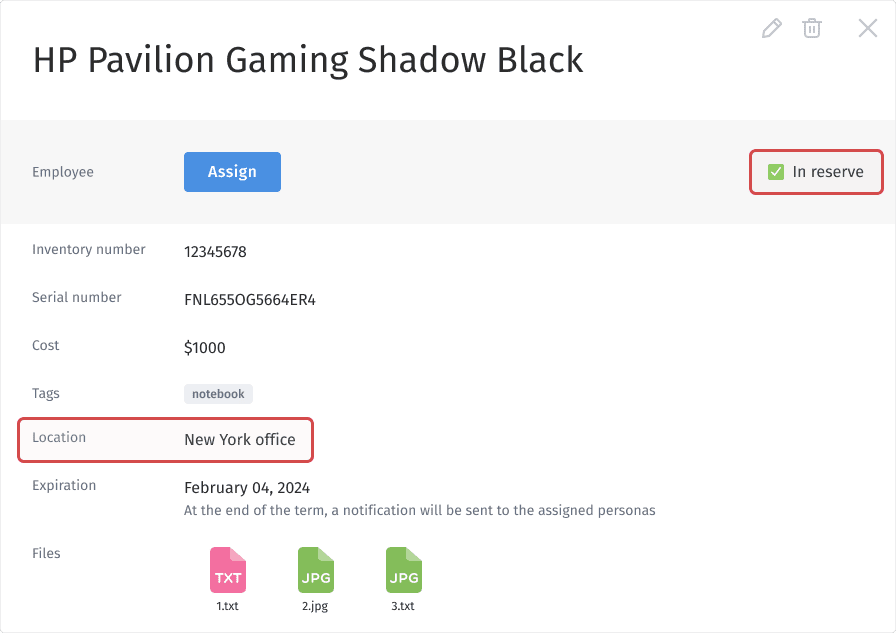Click the Employee field label
The width and height of the screenshot is (896, 633).
coord(63,172)
